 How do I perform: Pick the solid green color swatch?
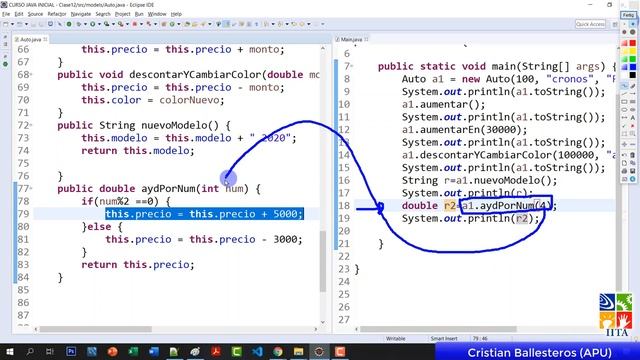tap(633, 59)
